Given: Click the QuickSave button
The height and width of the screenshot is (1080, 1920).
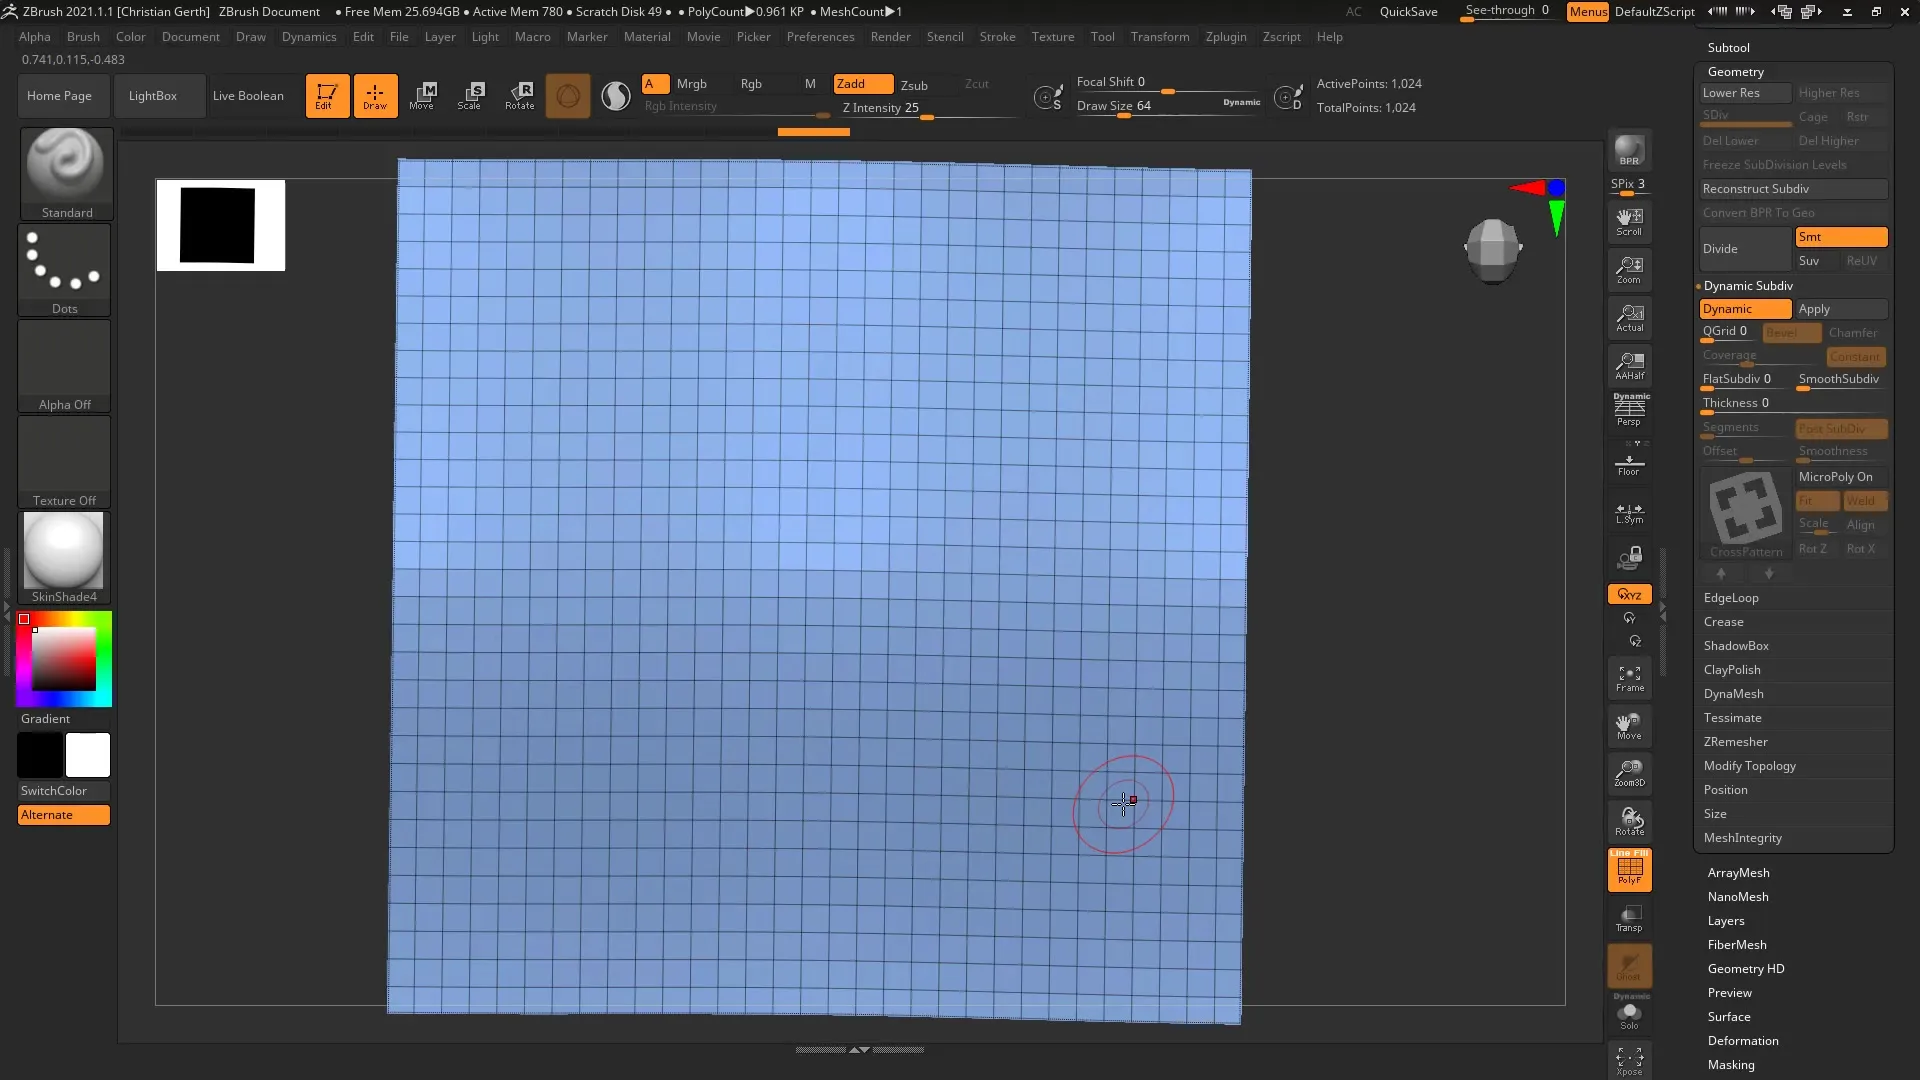Looking at the screenshot, I should click(x=1408, y=12).
